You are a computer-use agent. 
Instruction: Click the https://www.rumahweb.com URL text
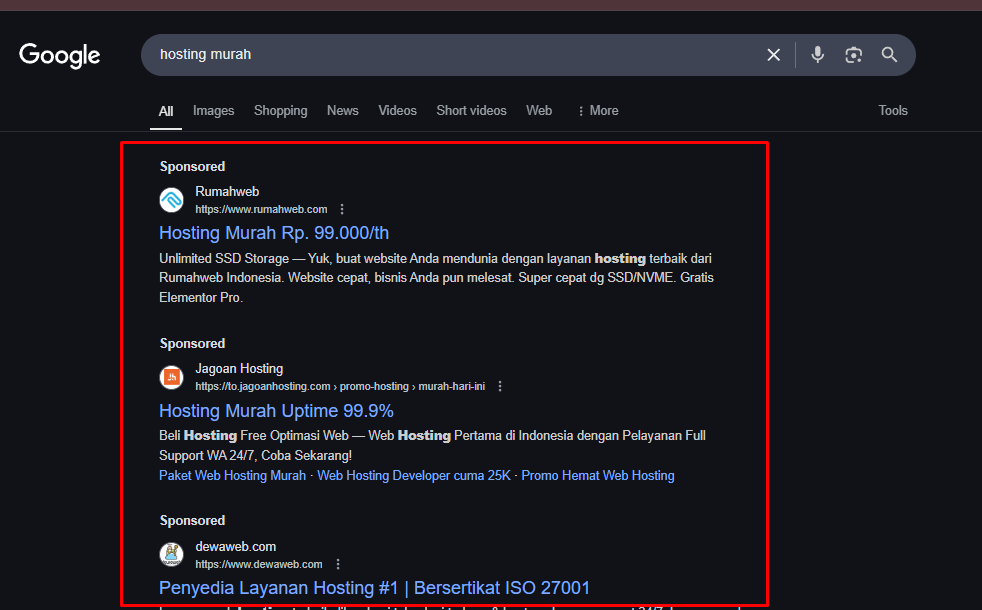pyautogui.click(x=261, y=209)
